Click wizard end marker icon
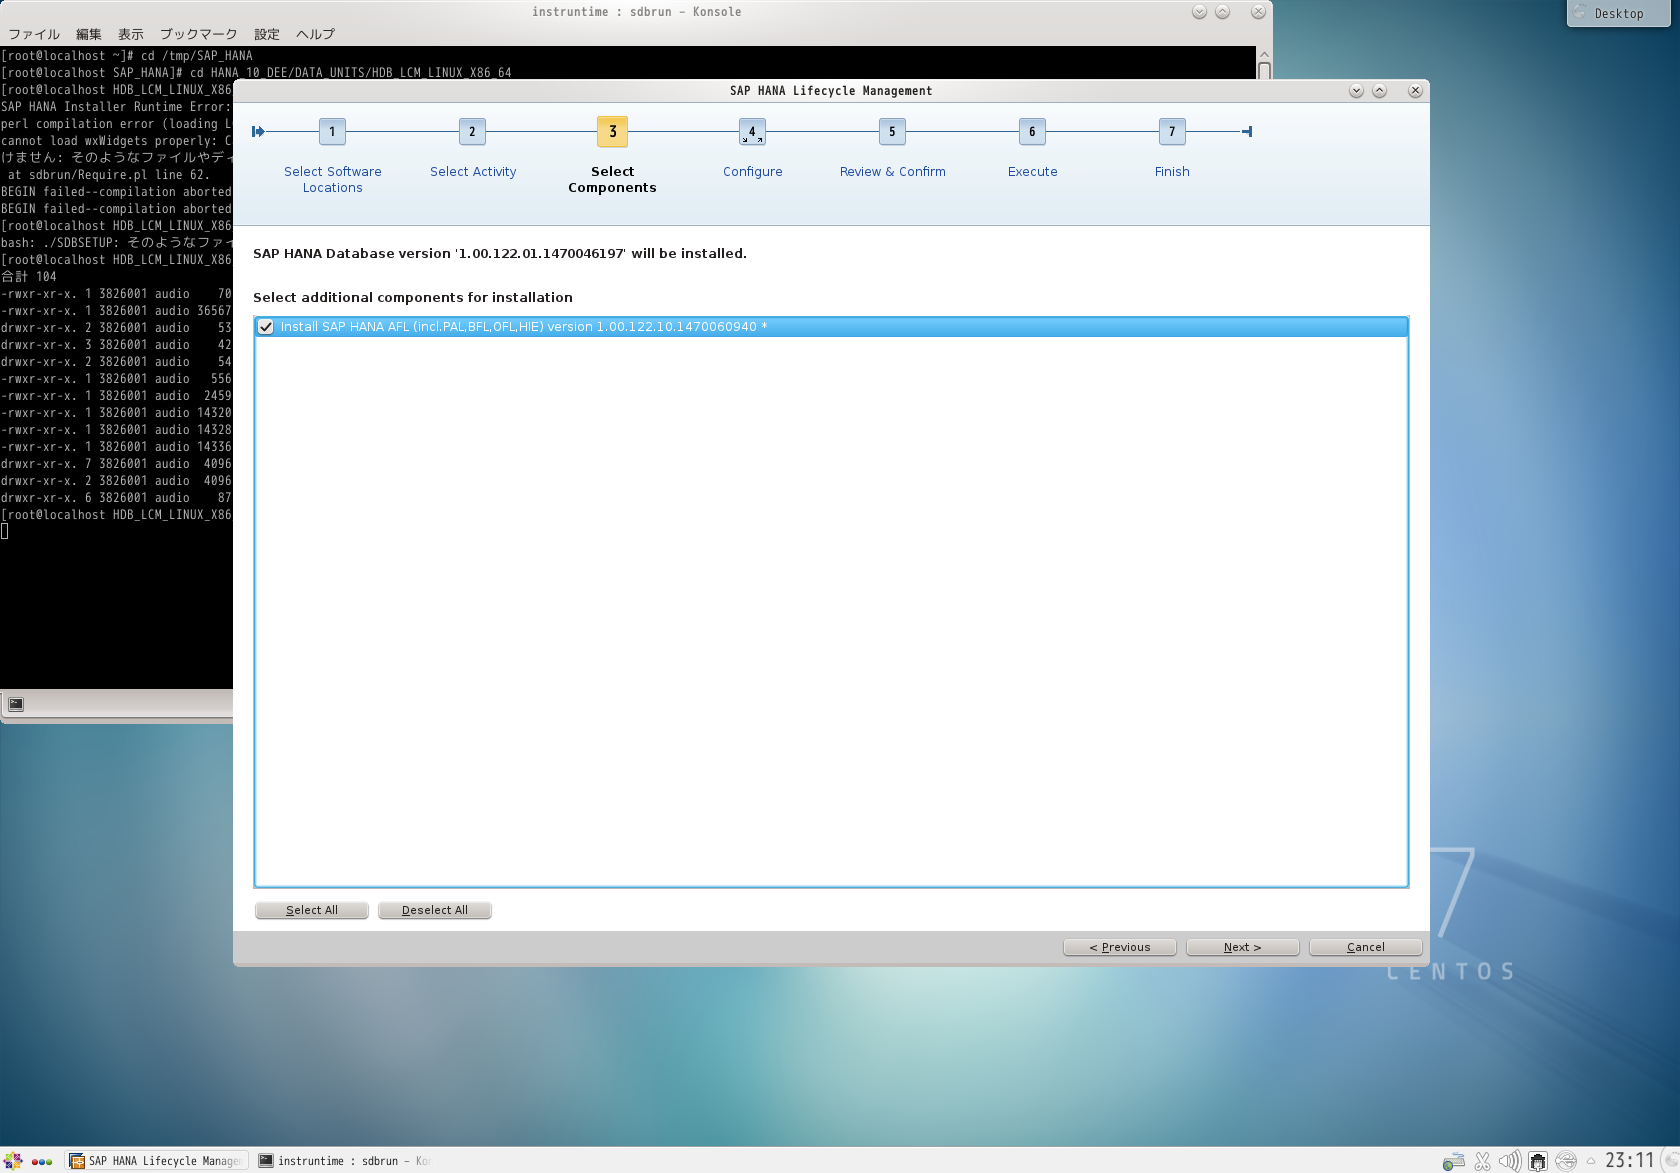This screenshot has width=1680, height=1173. 1247,131
